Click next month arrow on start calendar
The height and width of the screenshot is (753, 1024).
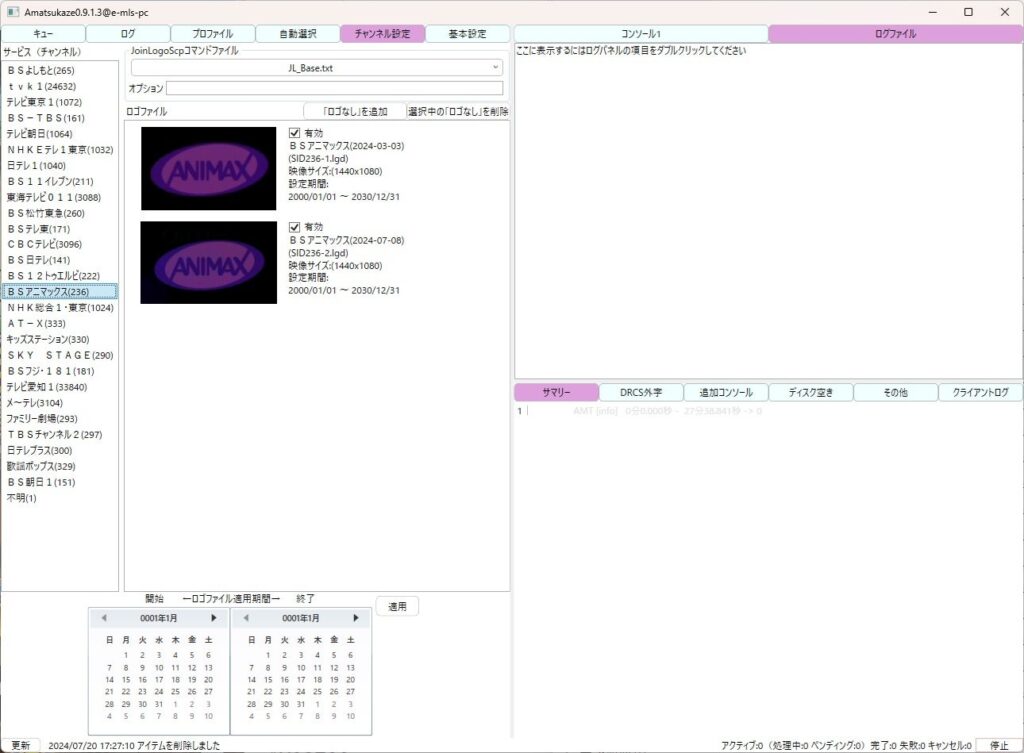pos(213,618)
